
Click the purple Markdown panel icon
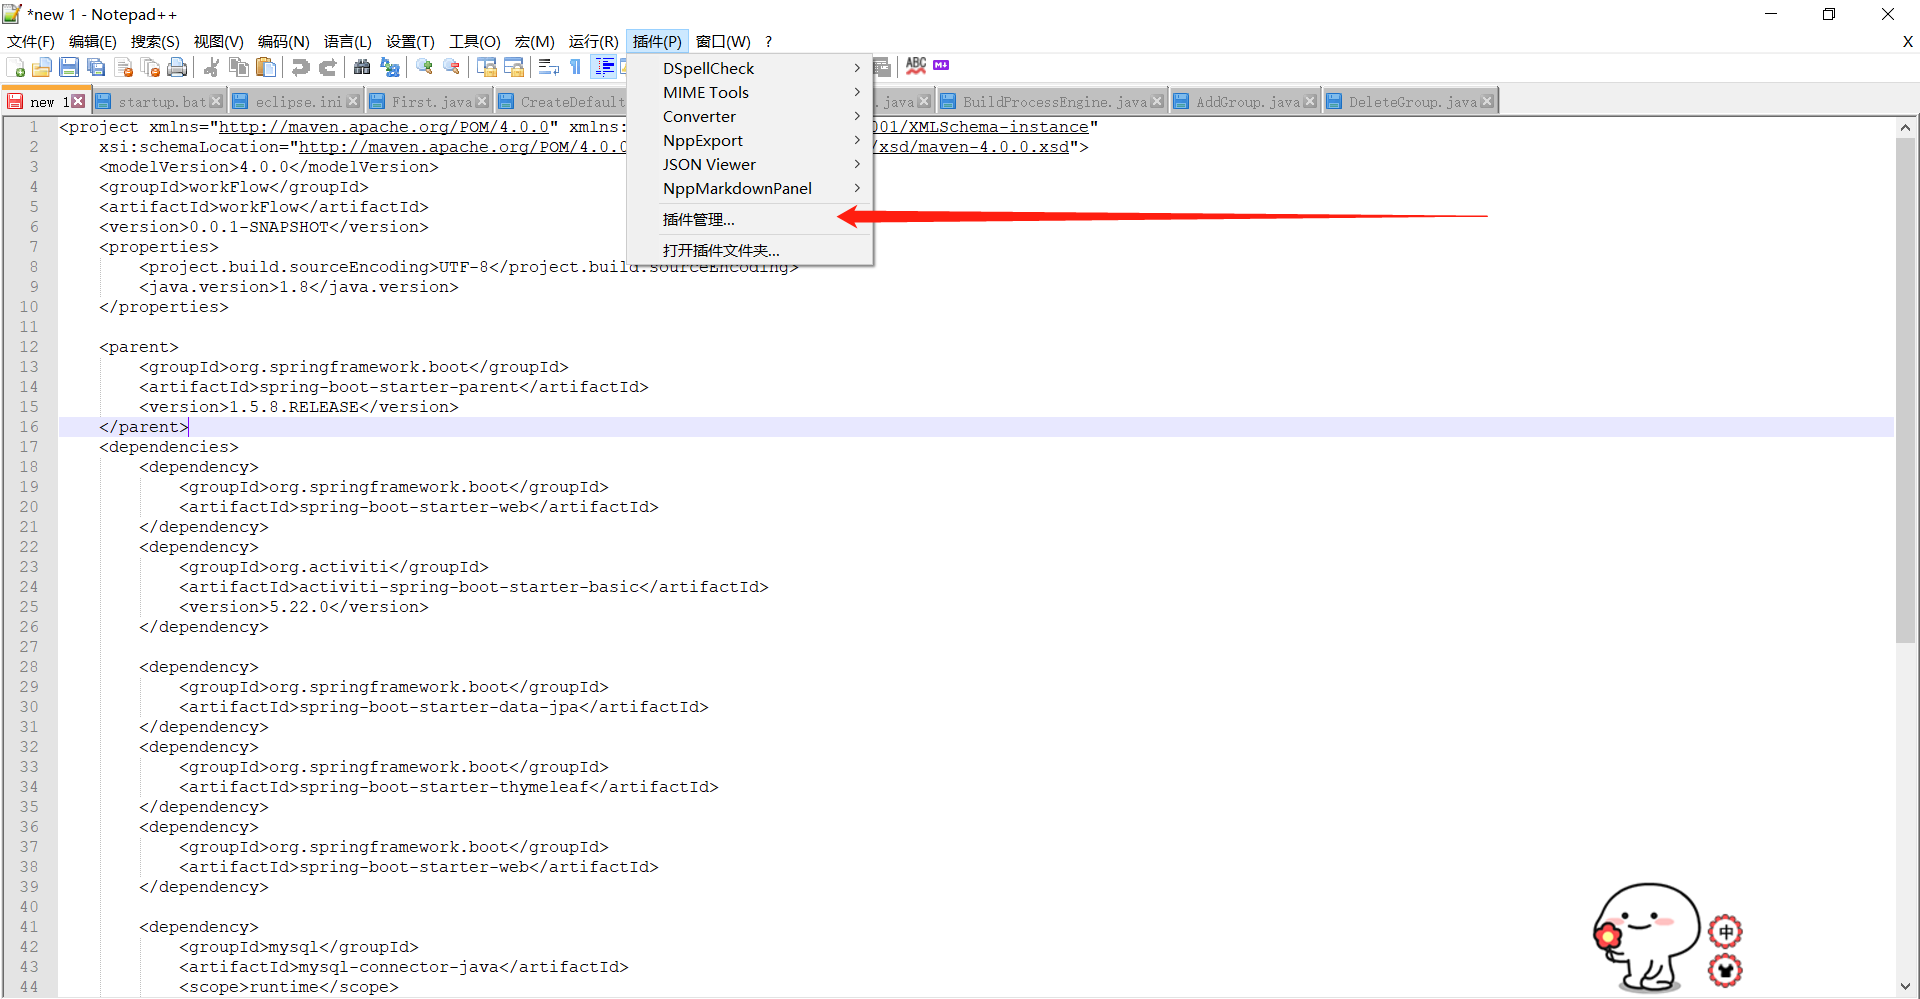click(x=941, y=65)
